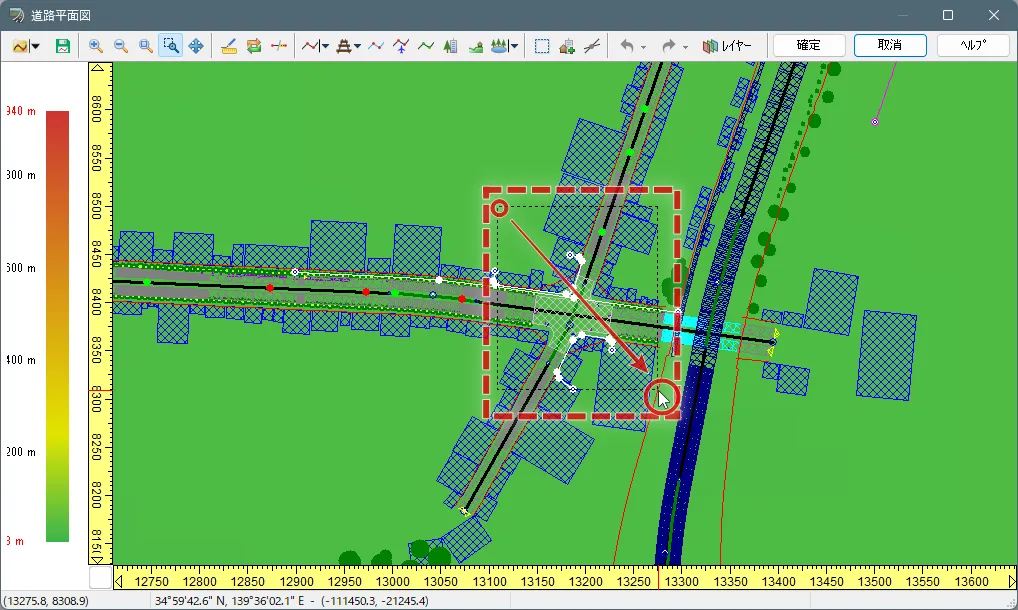Expand the dropdown arrow beside open file icon
1018x610 pixels.
36,46
